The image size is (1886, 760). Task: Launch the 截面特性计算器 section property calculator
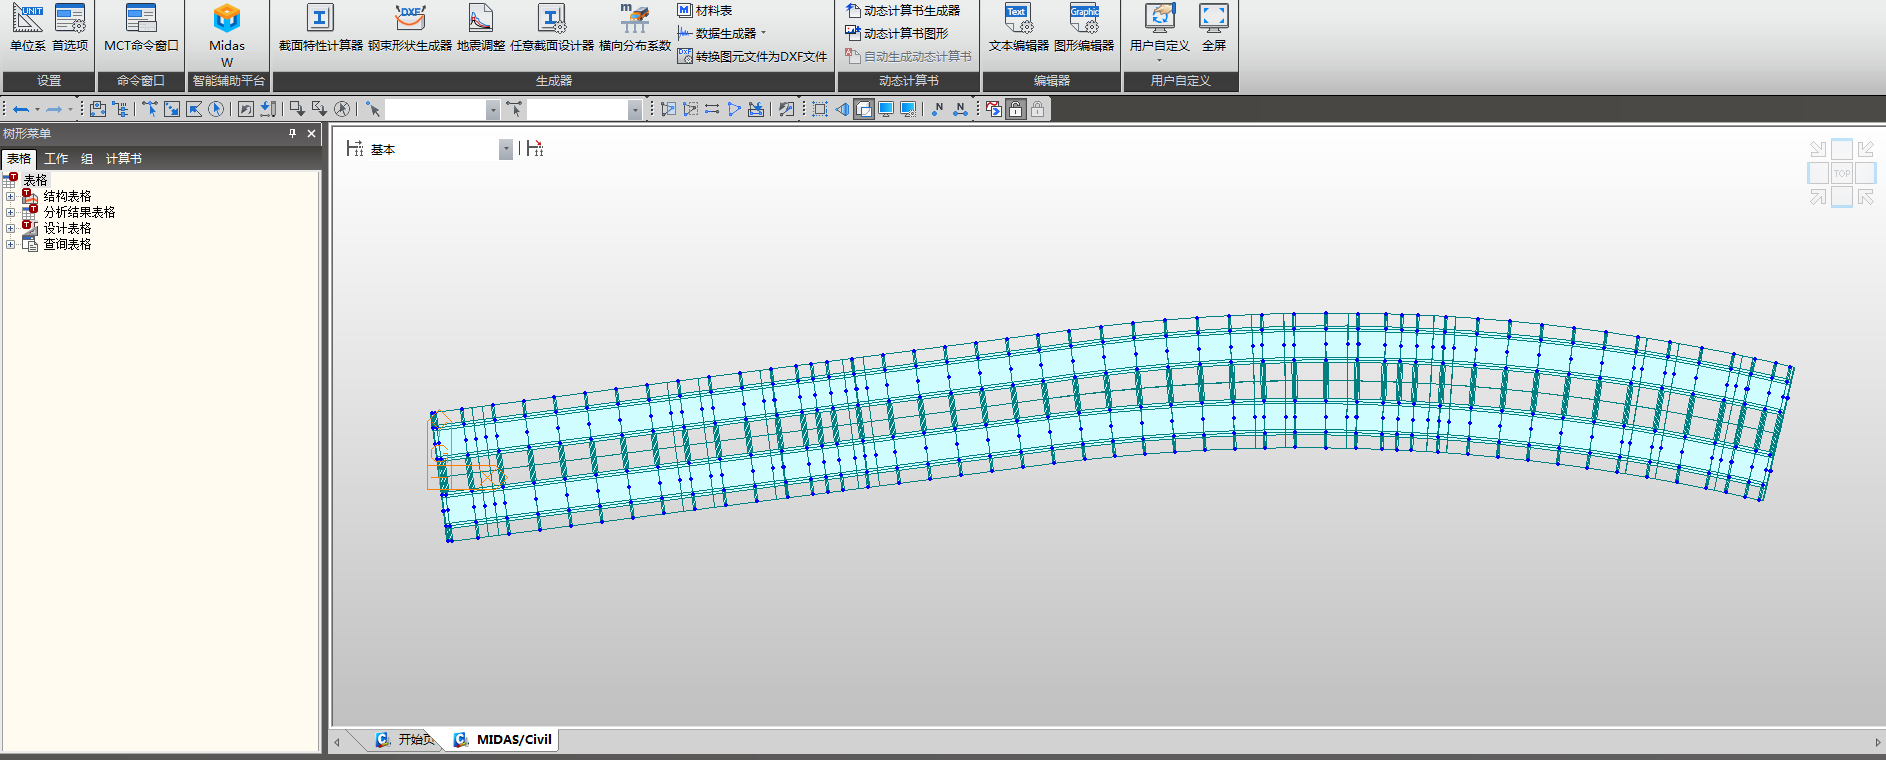(320, 27)
